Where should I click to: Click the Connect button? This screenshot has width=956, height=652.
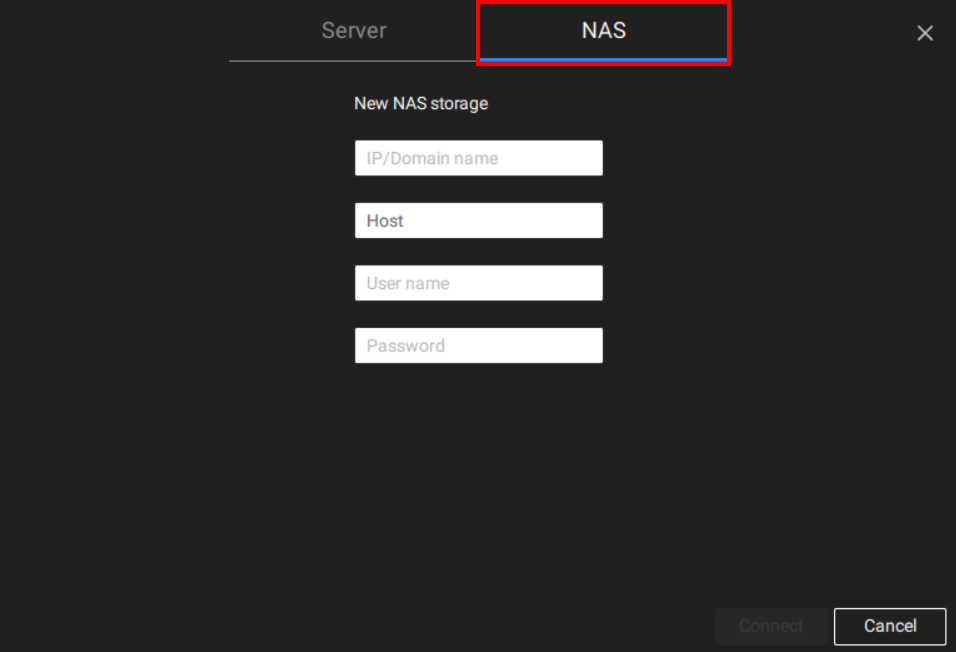click(x=771, y=626)
